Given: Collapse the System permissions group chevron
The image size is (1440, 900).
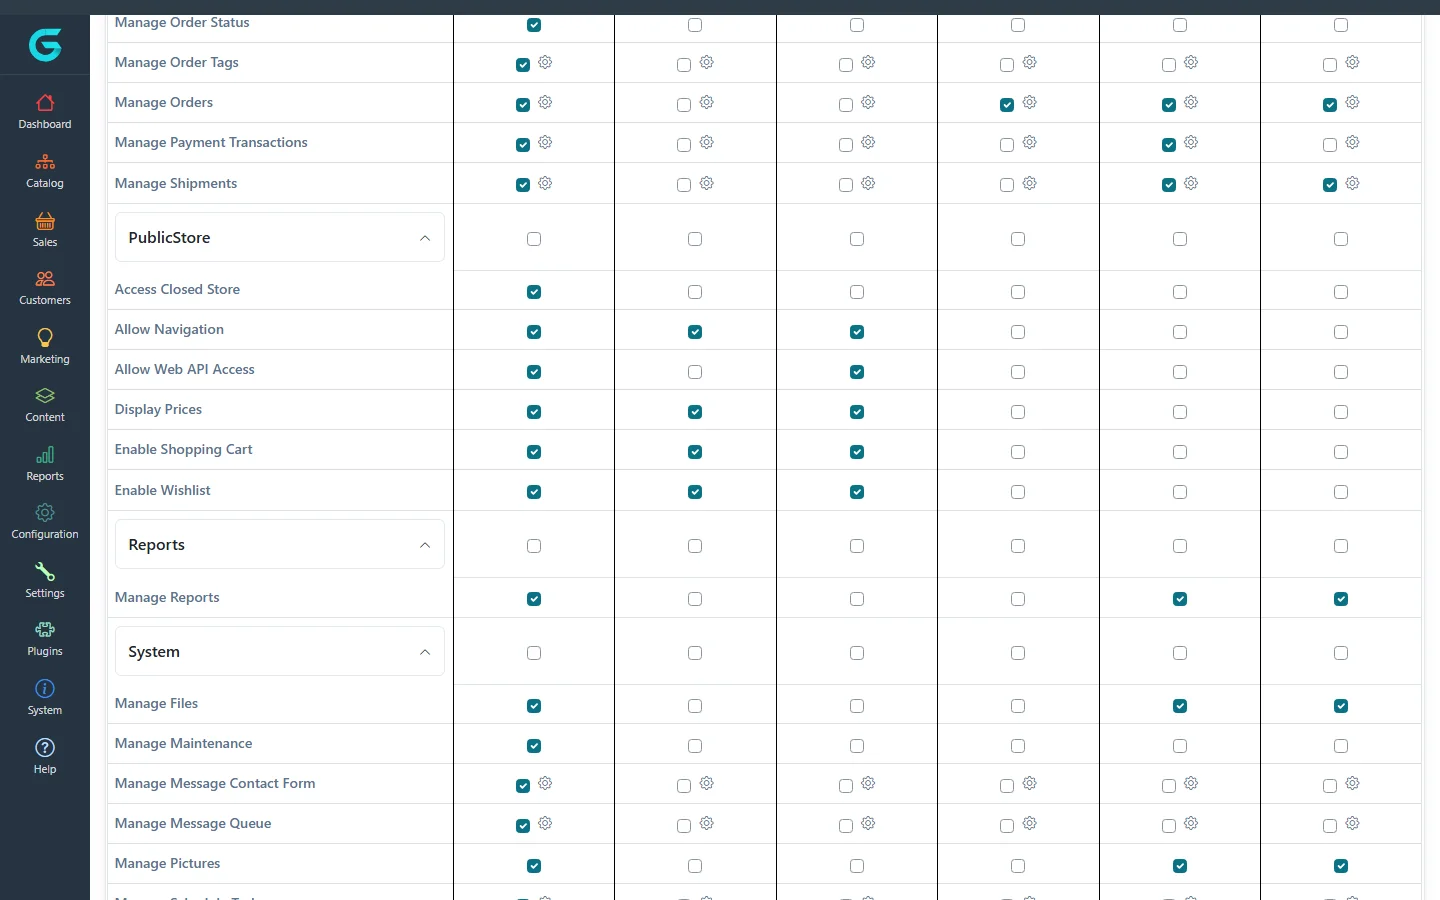Looking at the screenshot, I should click(425, 652).
